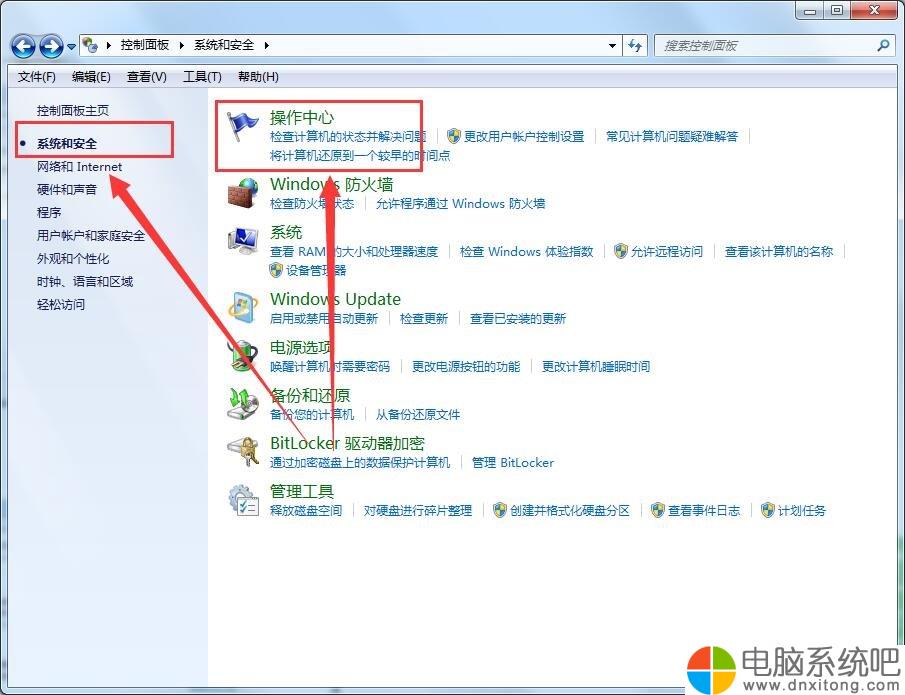Viewport: 905px width, 695px height.
Task: Click 允许远程访问 link
Action: (x=667, y=252)
